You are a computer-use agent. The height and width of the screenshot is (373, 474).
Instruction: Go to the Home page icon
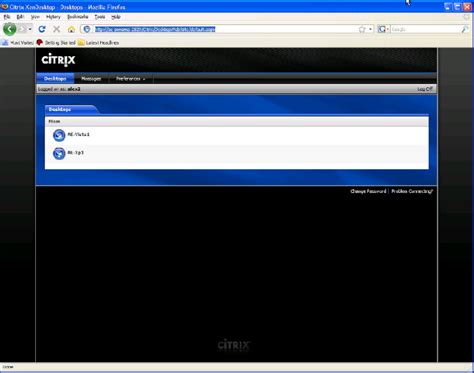pyautogui.click(x=71, y=29)
